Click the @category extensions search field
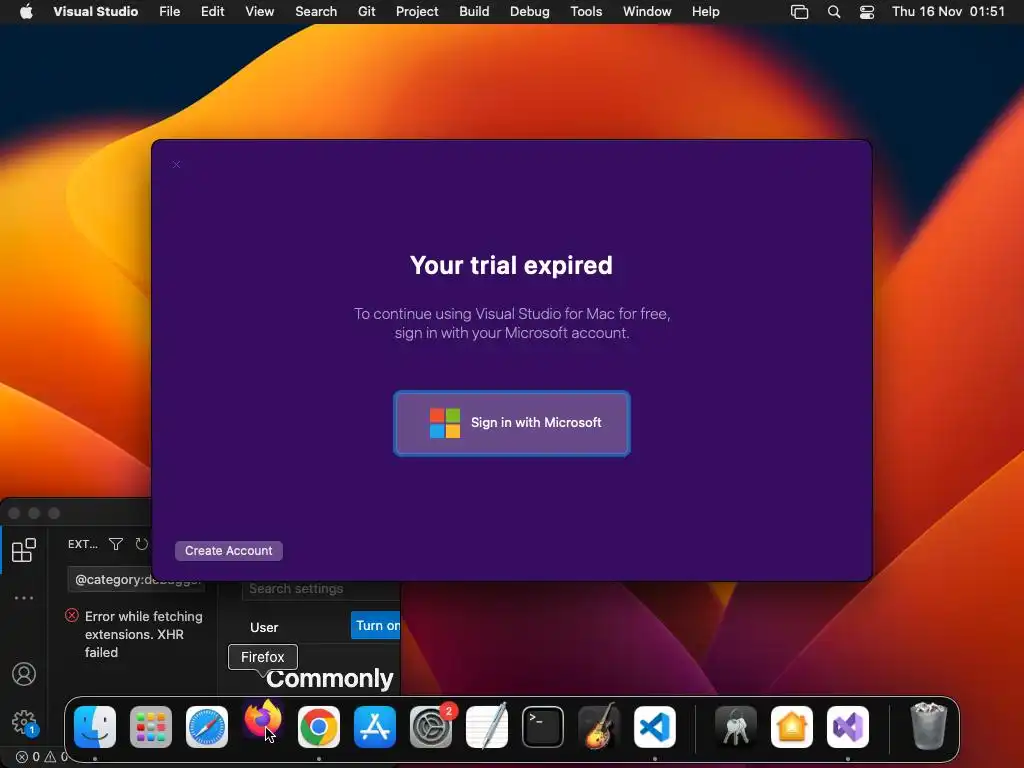Screen dimensions: 1024x768 click(136, 579)
